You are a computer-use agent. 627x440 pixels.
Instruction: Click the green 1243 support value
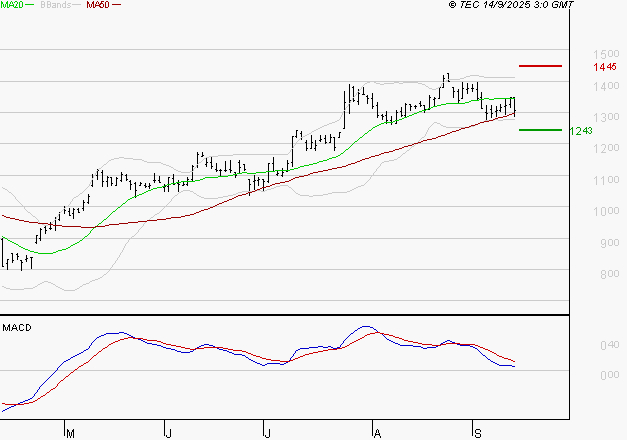581,131
